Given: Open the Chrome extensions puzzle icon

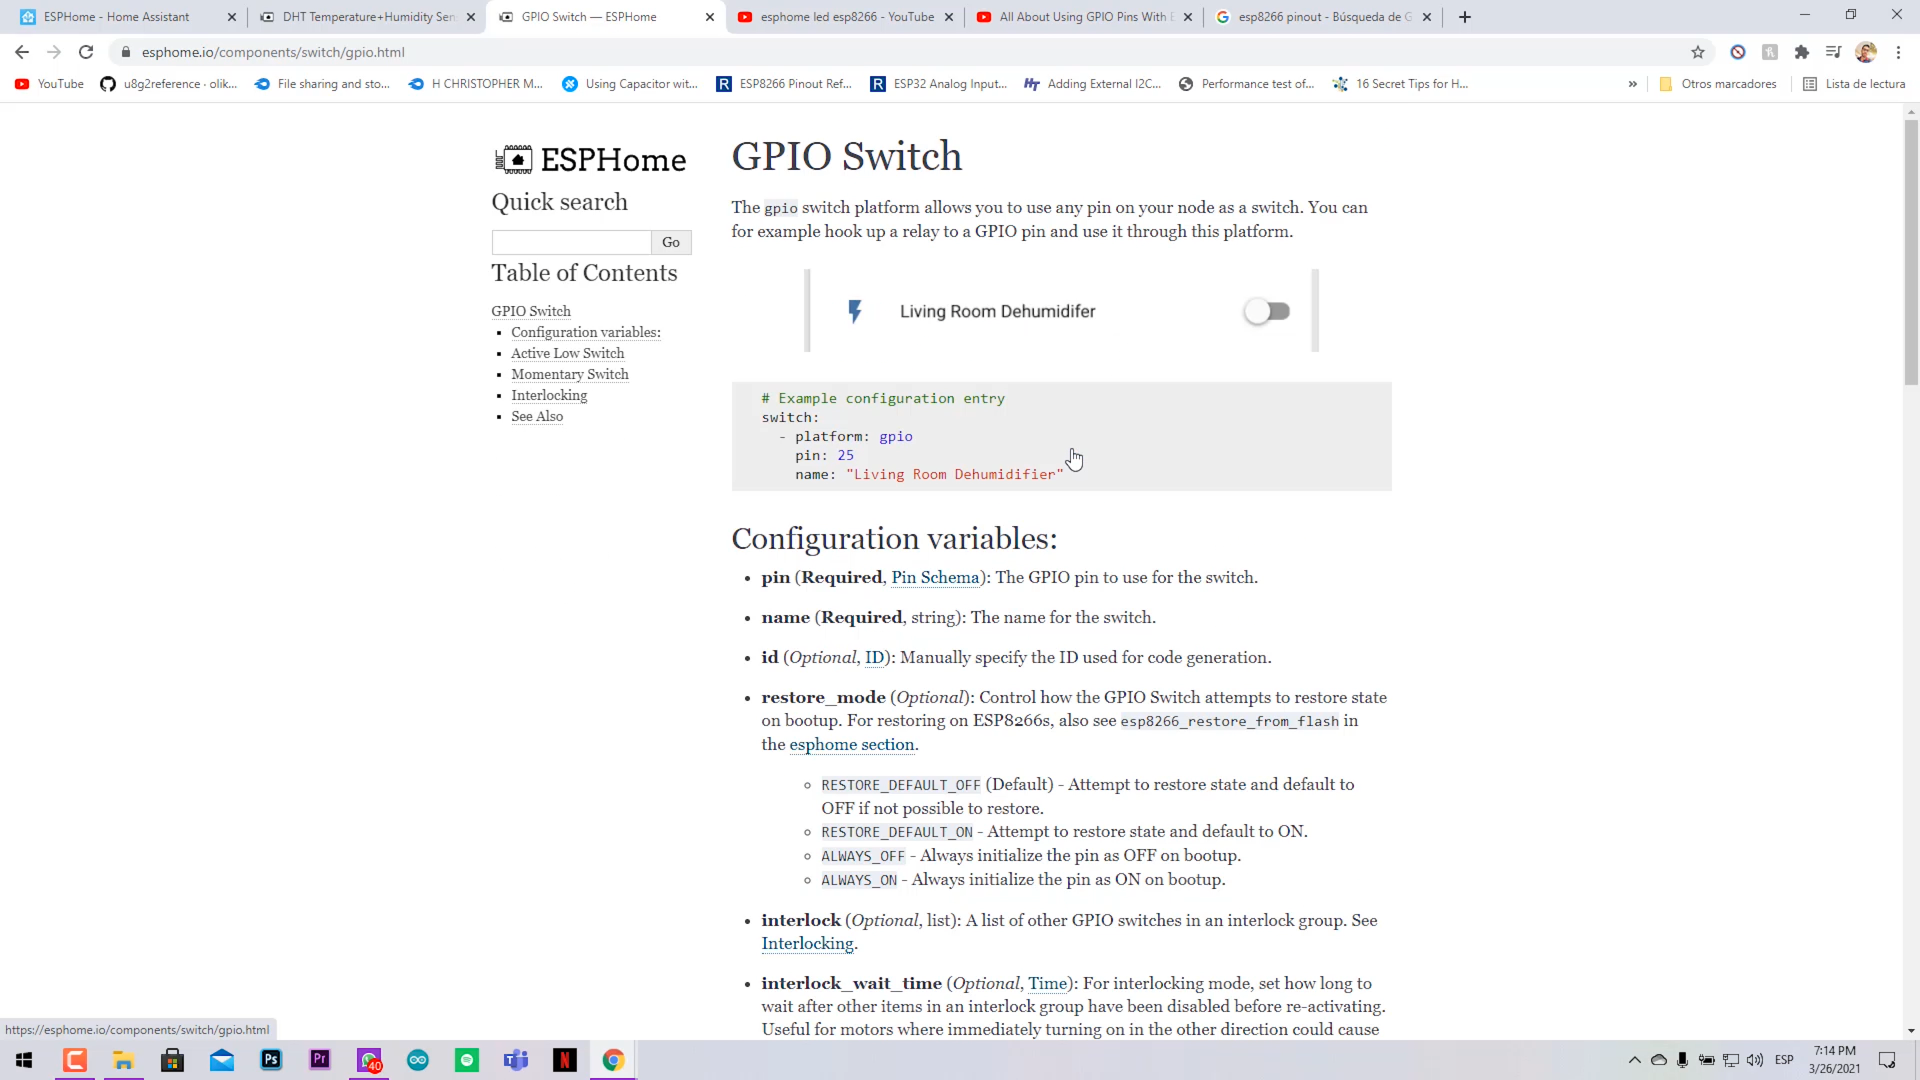Looking at the screenshot, I should tap(1802, 52).
